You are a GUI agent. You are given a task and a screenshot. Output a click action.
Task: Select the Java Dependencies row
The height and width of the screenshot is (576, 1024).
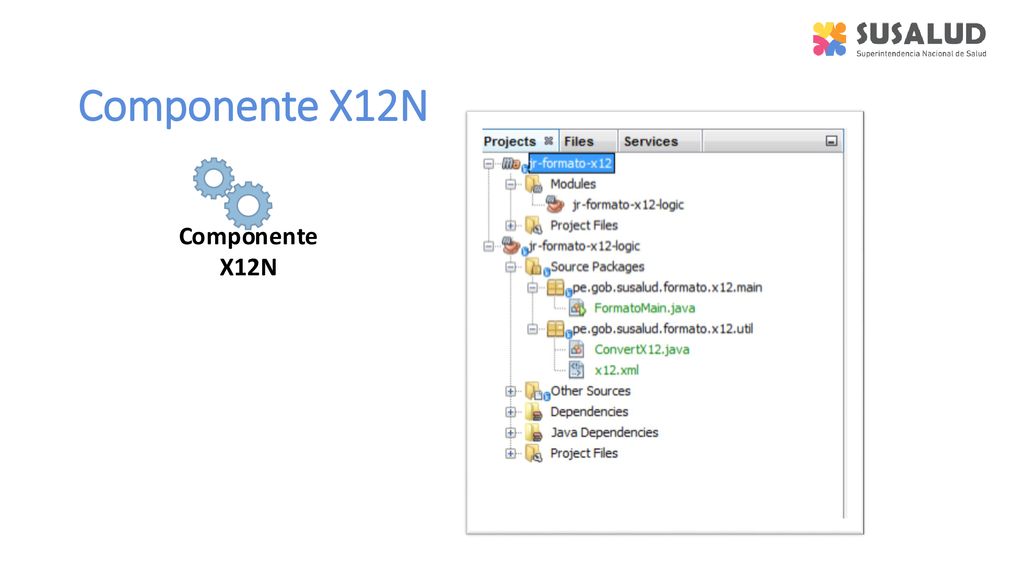click(604, 432)
